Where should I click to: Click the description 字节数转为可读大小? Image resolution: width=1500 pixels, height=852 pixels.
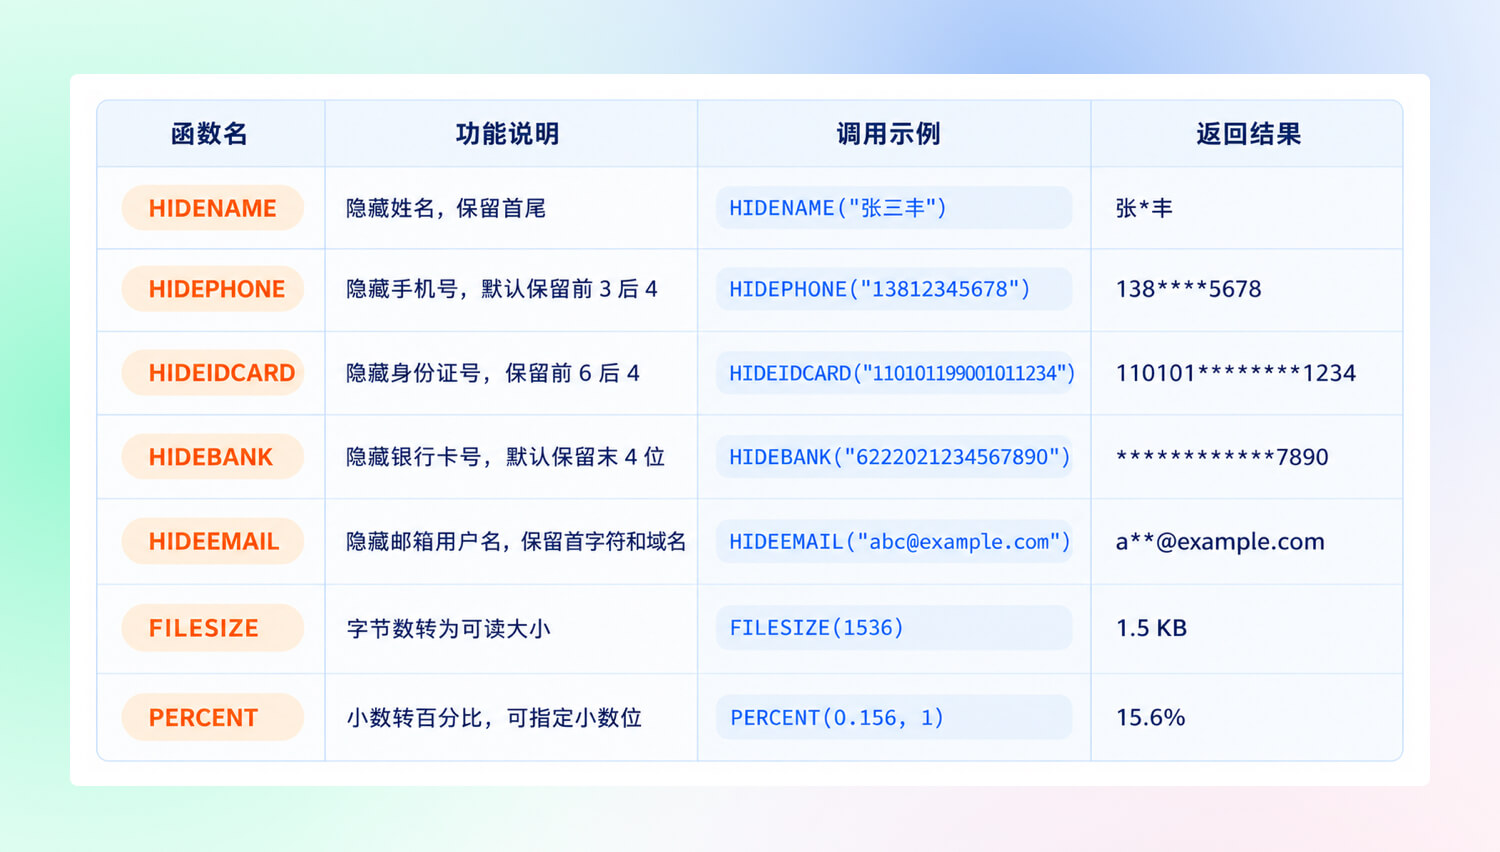[449, 628]
